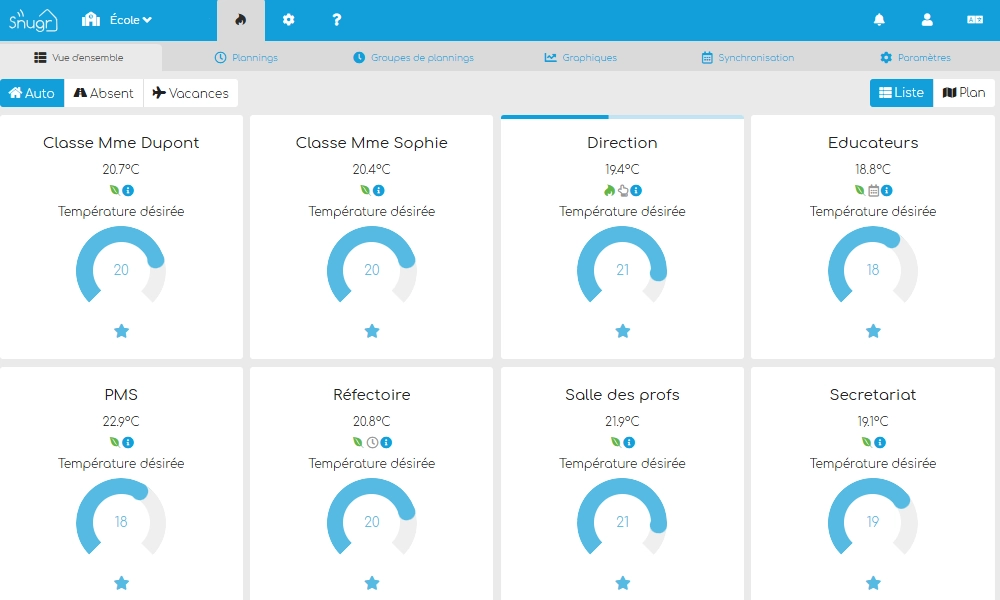Click eco leaf icon for Secretariat

tap(866, 441)
